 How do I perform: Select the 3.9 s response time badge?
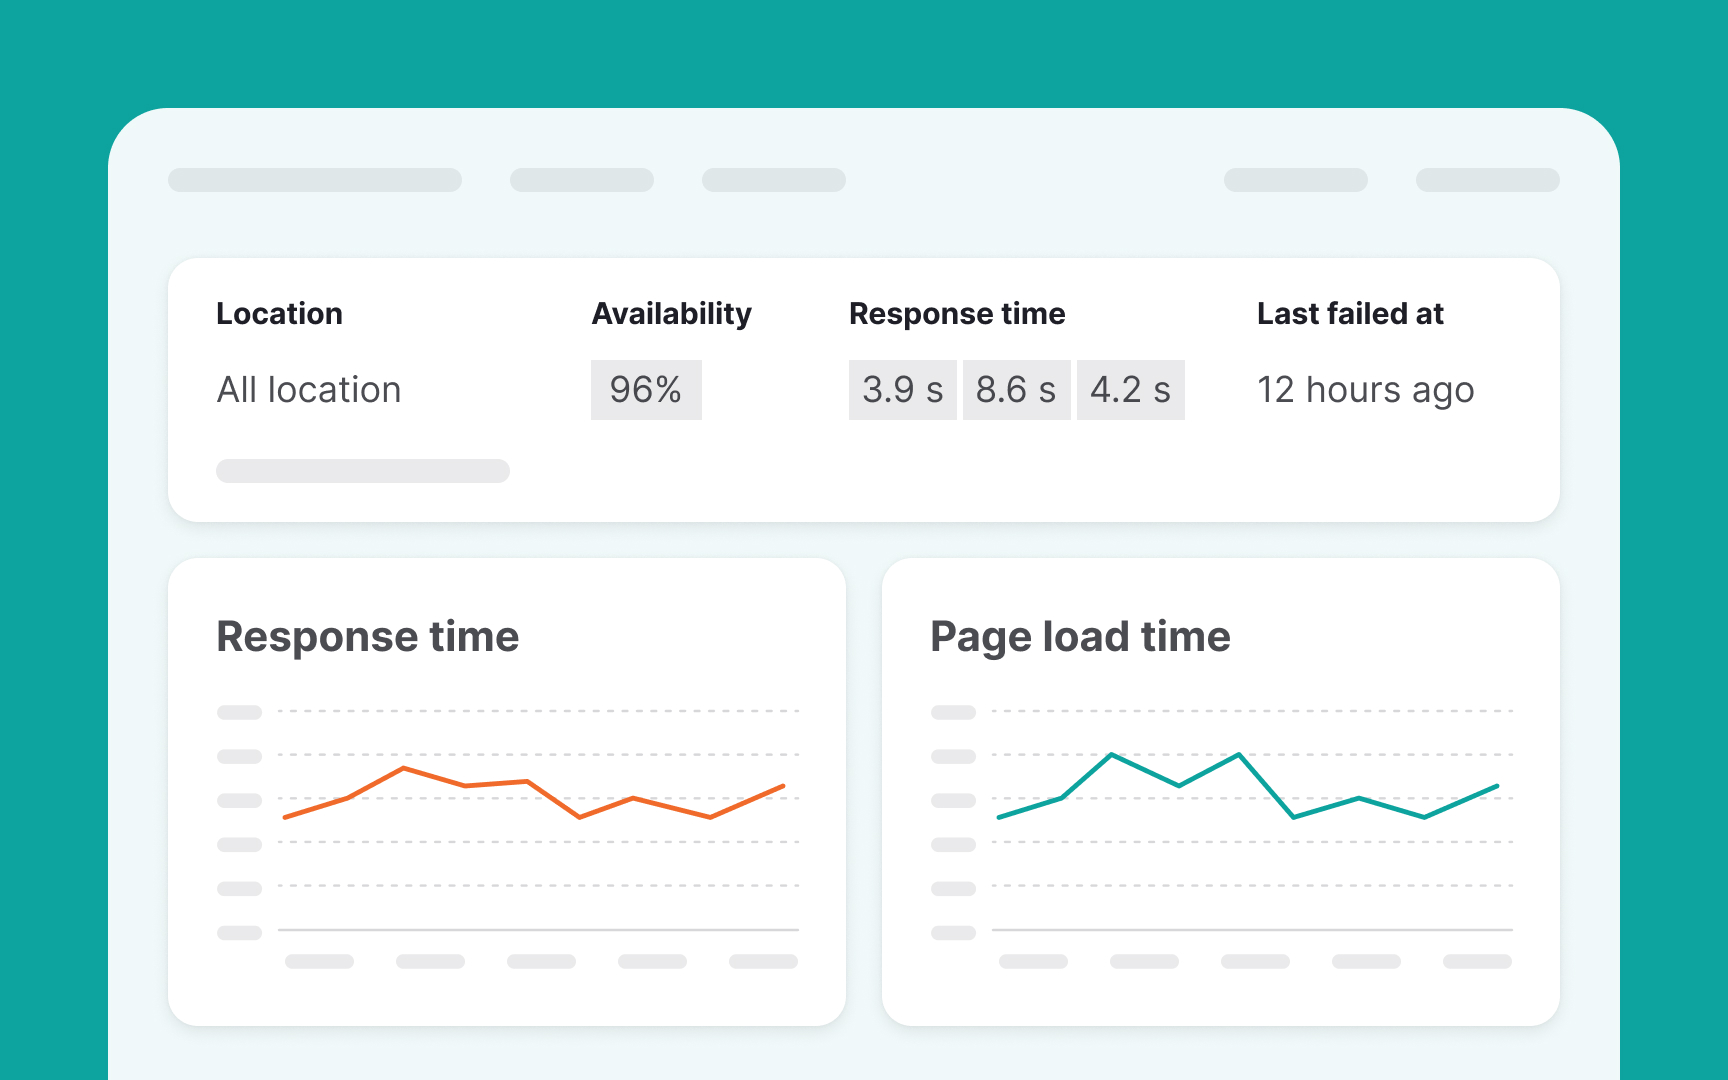(x=902, y=390)
